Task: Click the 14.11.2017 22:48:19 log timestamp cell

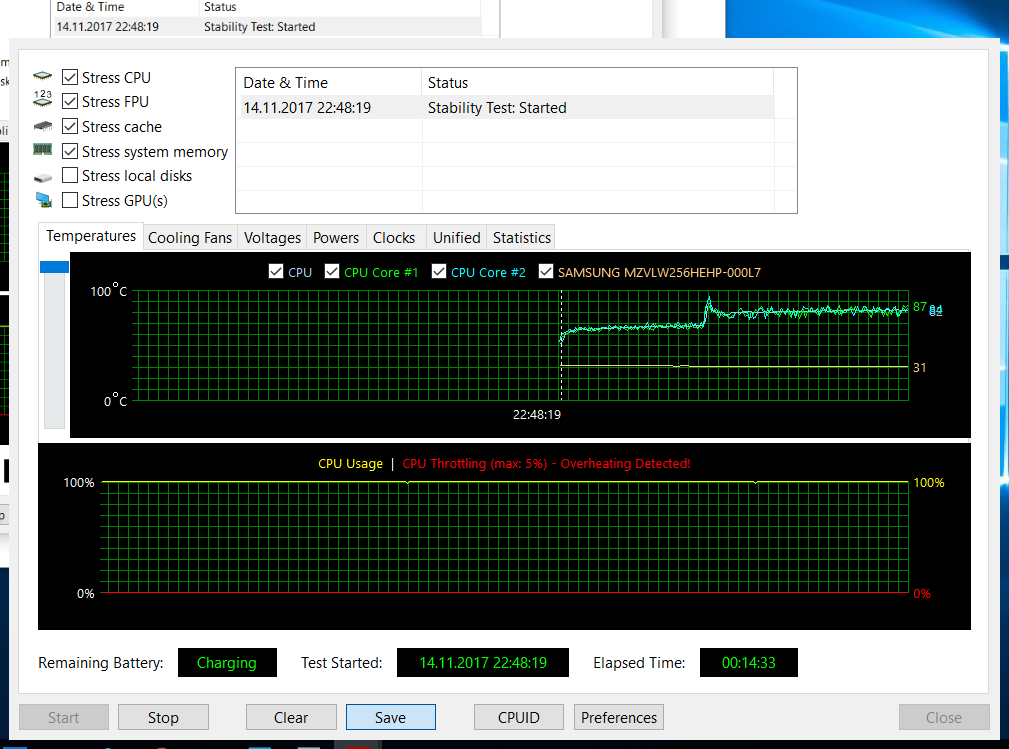Action: point(307,107)
